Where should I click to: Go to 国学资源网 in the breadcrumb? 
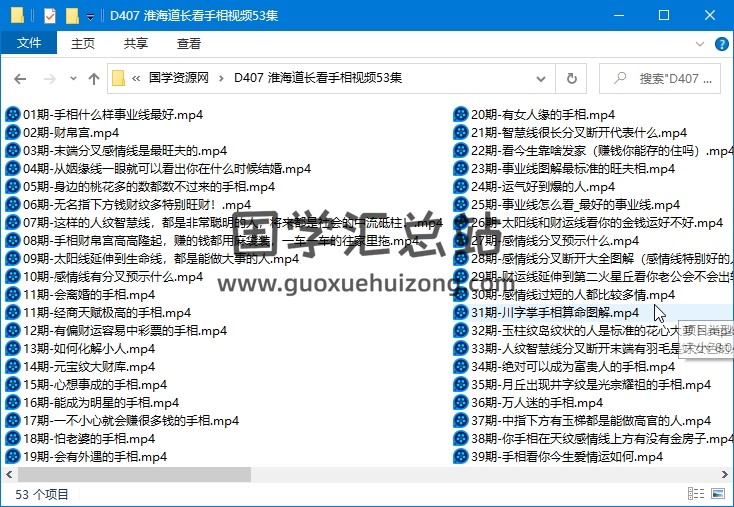pyautogui.click(x=178, y=78)
